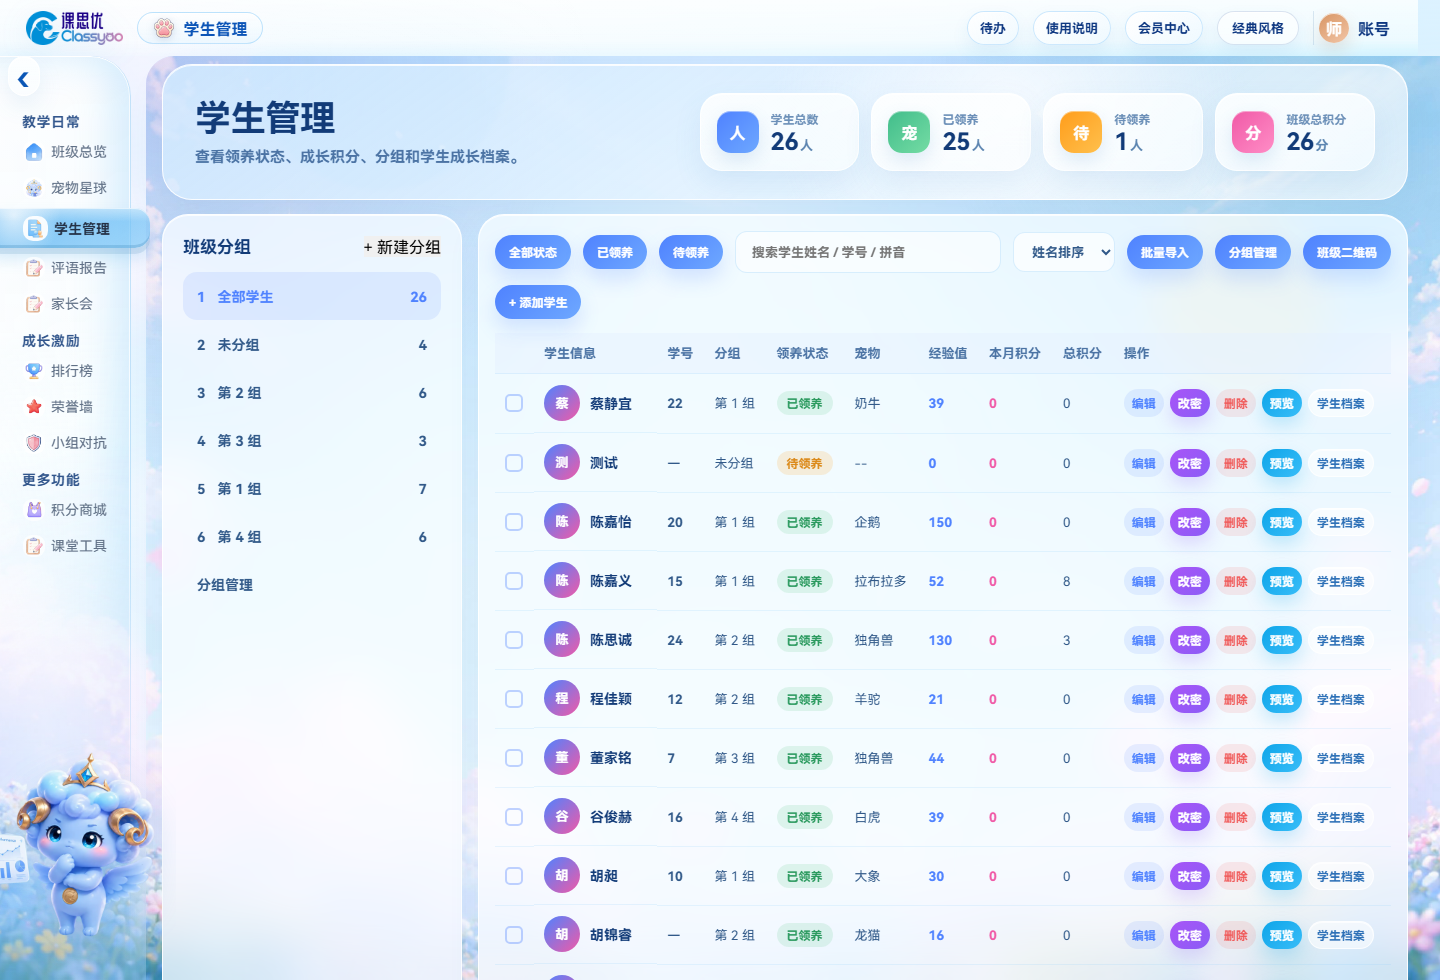The height and width of the screenshot is (980, 1440).
Task: Click 改密 for 陈嘉怡
Action: pos(1190,522)
